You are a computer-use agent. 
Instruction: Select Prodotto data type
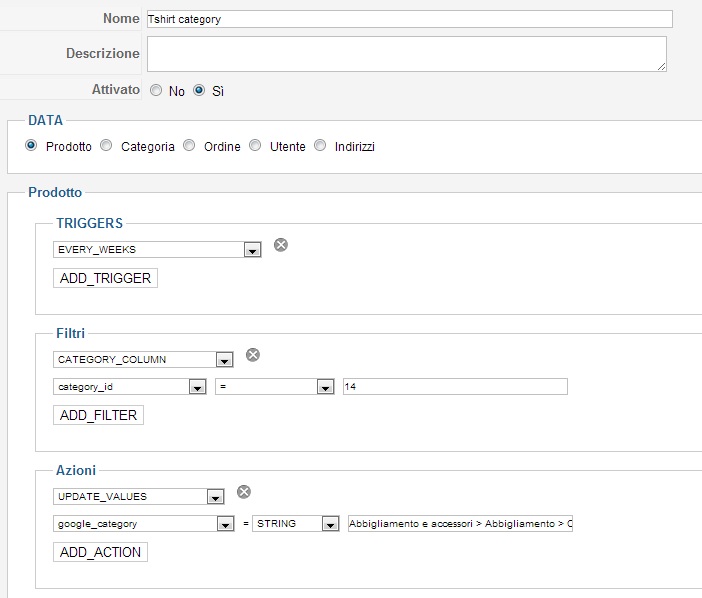coord(32,146)
